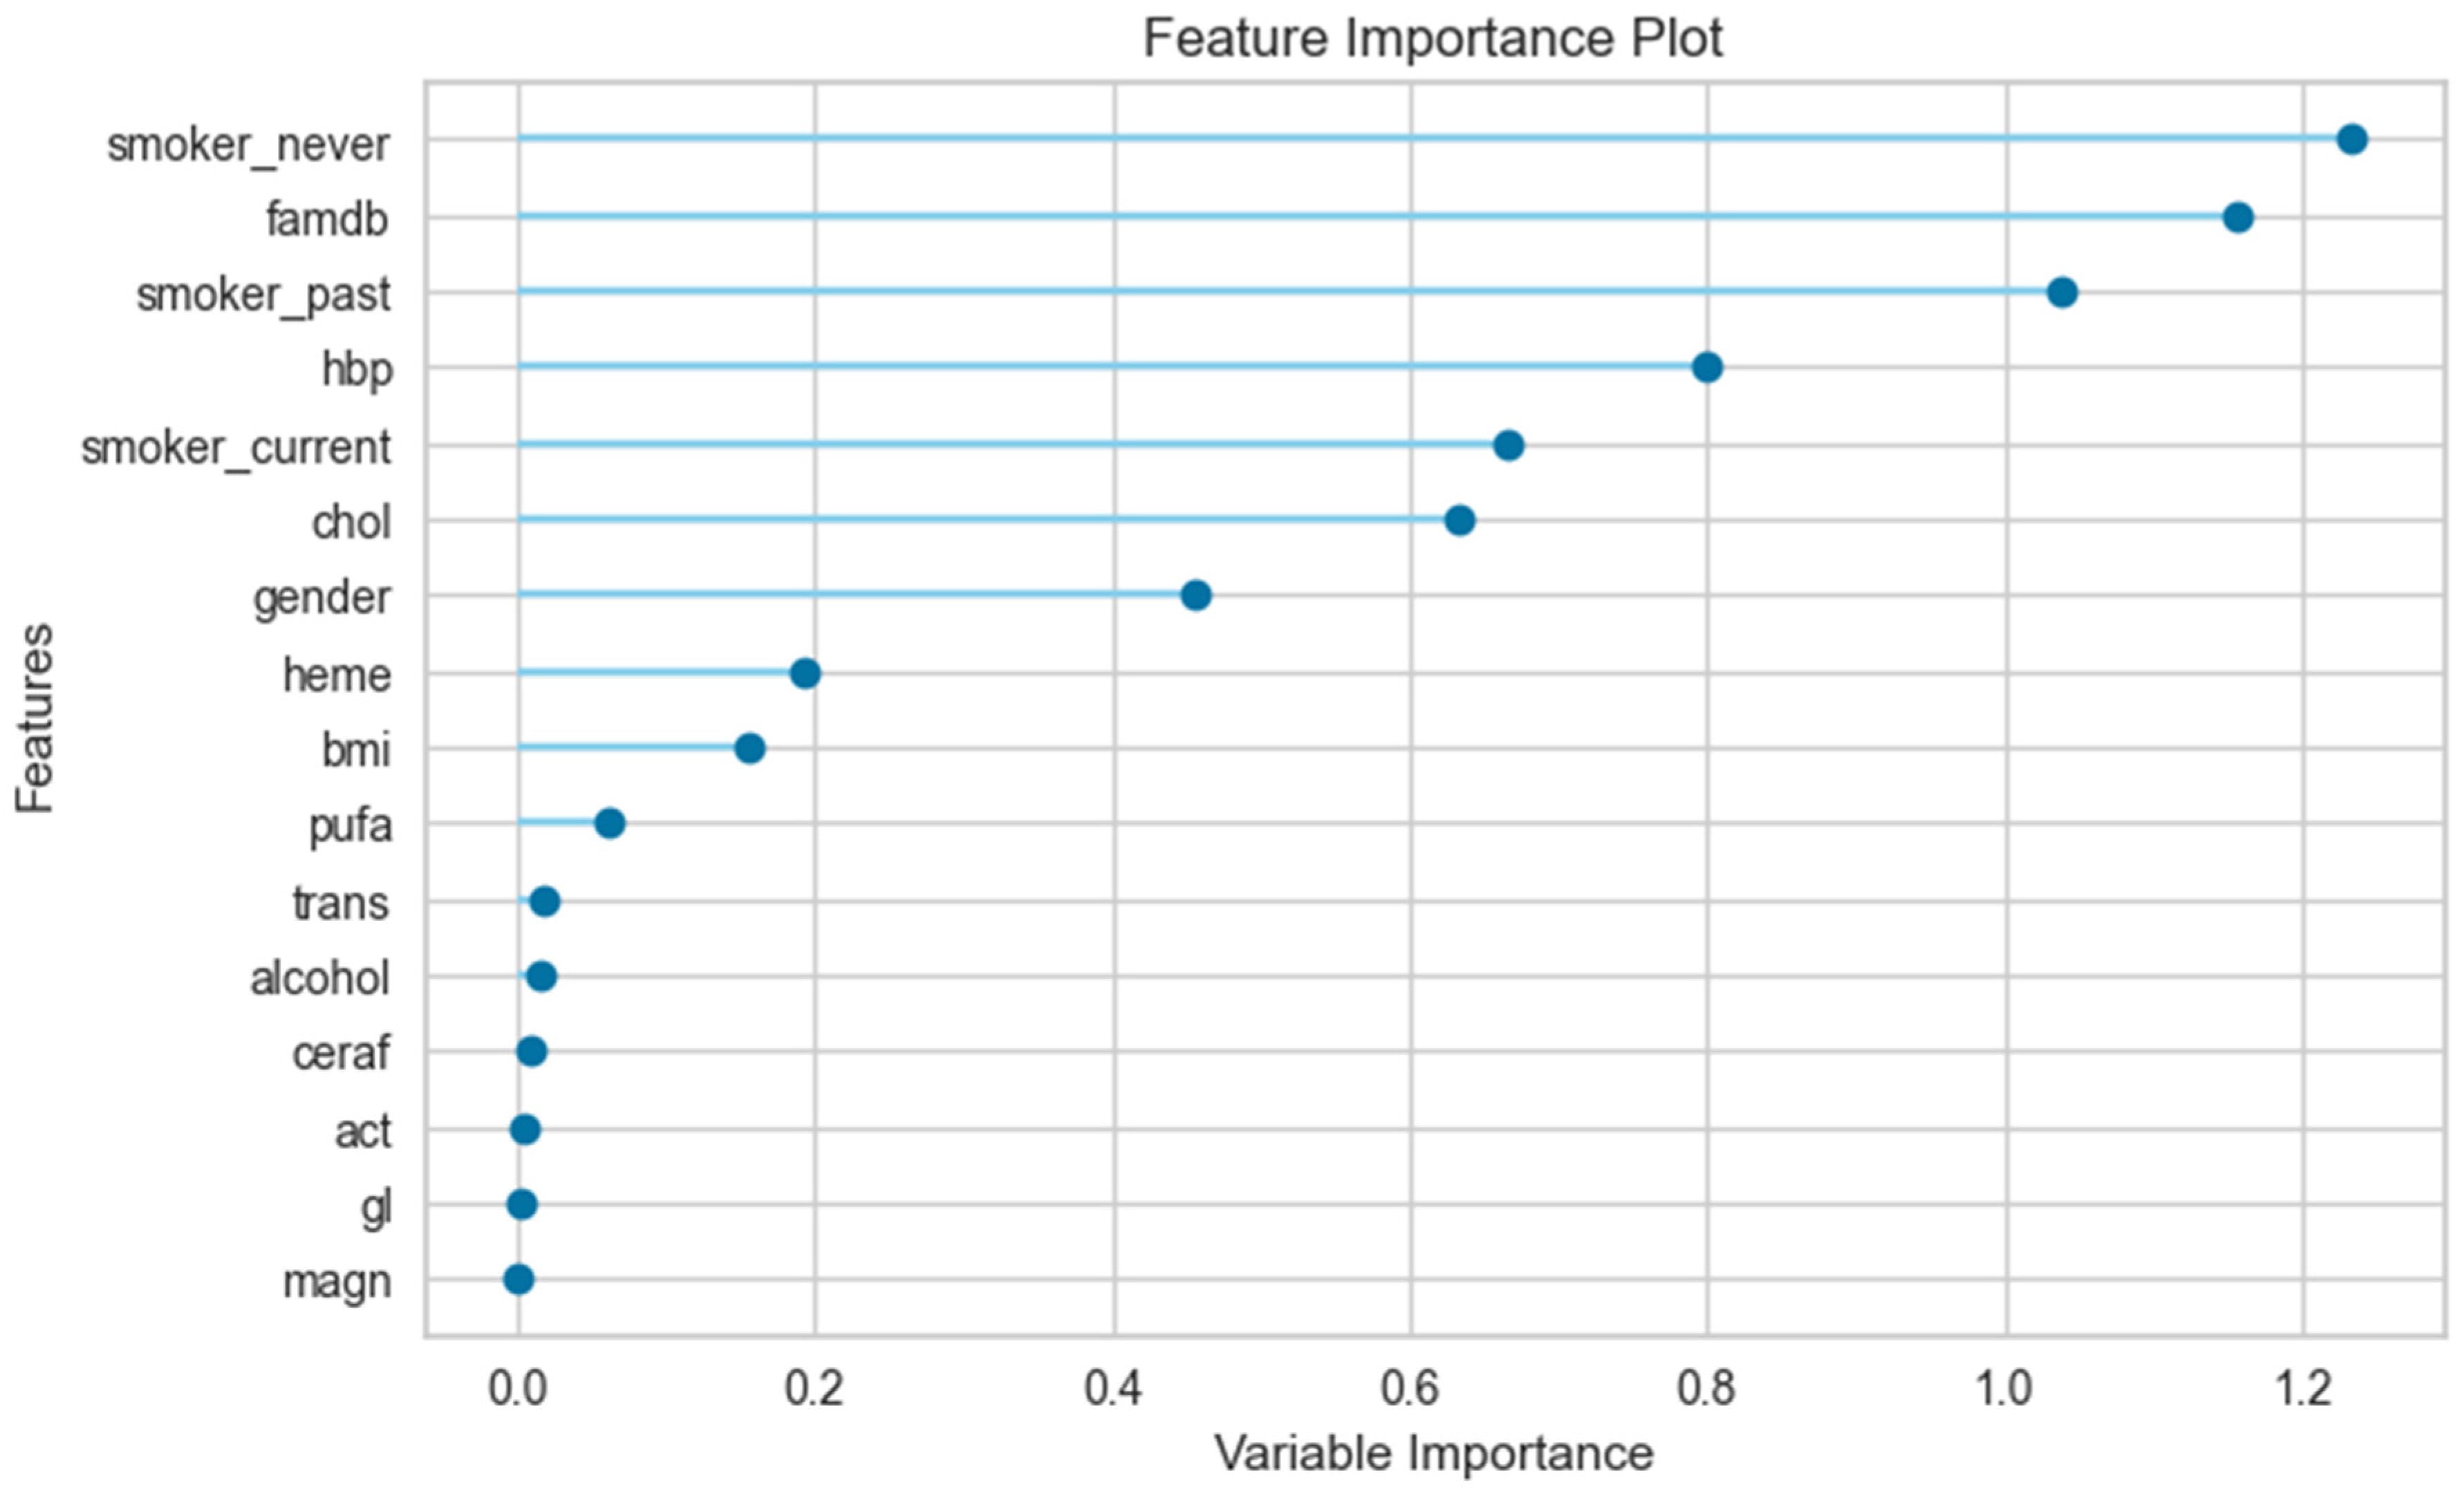2464x1496 pixels.
Task: Click the vertical Features axis label
Action: point(36,718)
